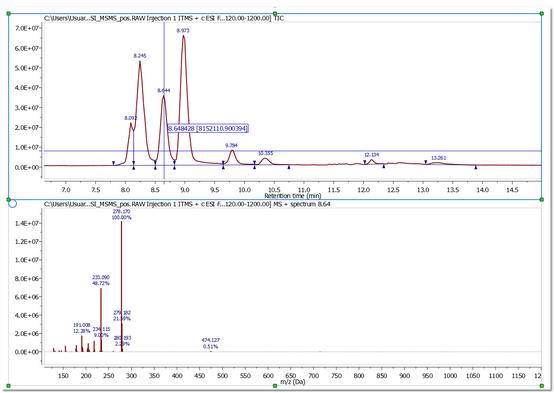
Task: Click the cursor tooltip reading 8.648428 [8152110.900394]
Action: [208, 128]
